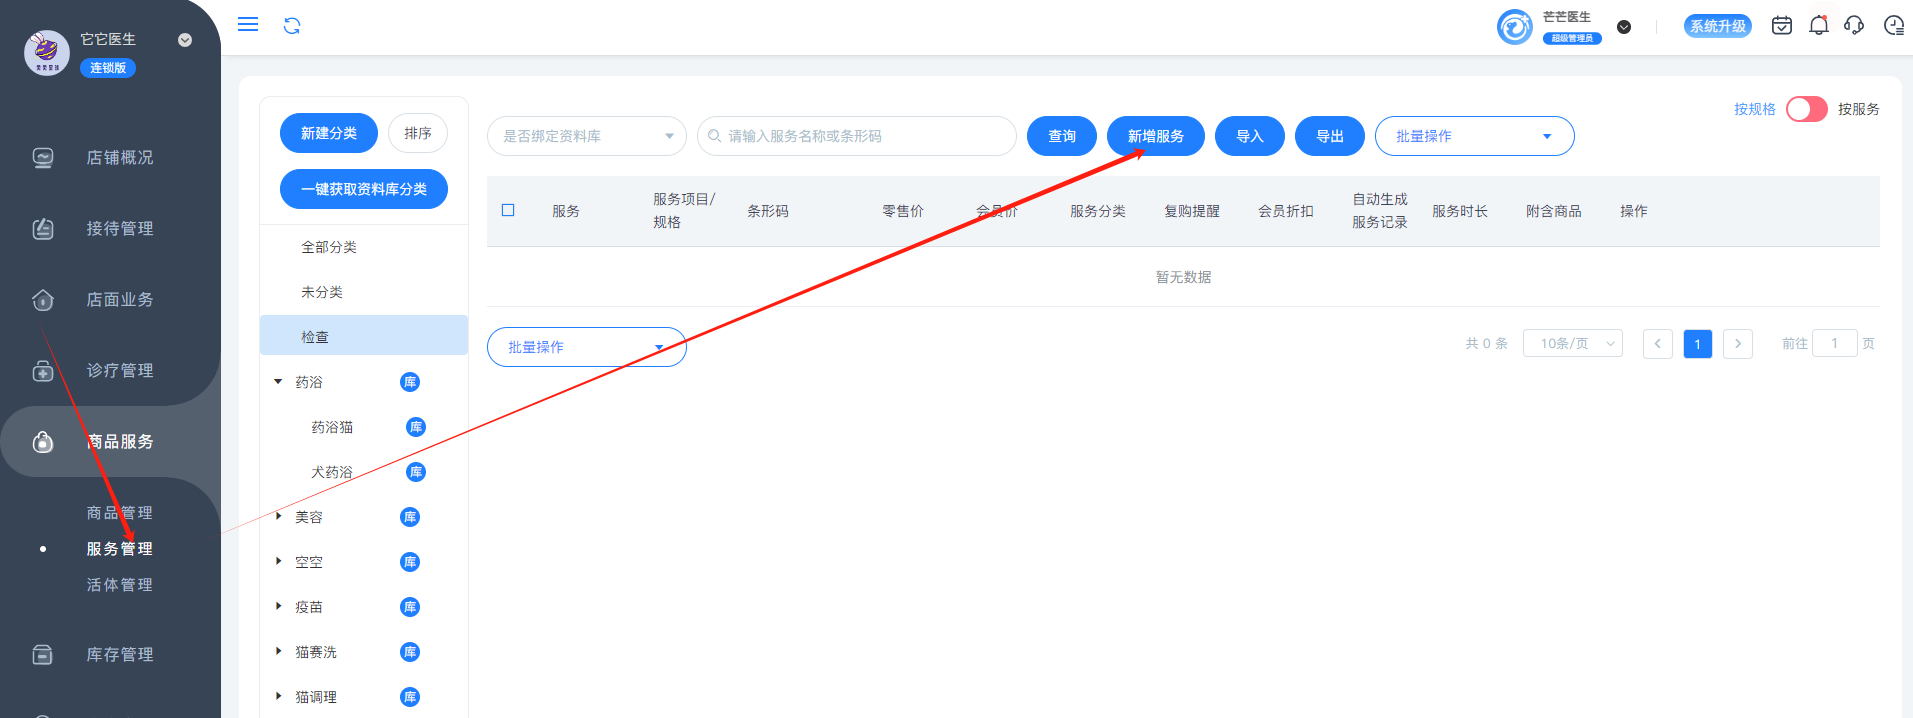1913x718 pixels.
Task: Click the 导出 button
Action: pos(1330,136)
